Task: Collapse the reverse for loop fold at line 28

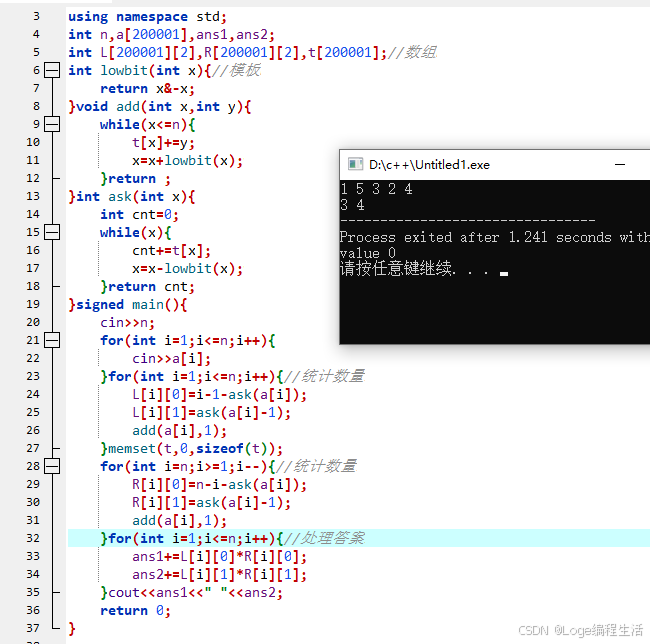Action: [x=52, y=466]
